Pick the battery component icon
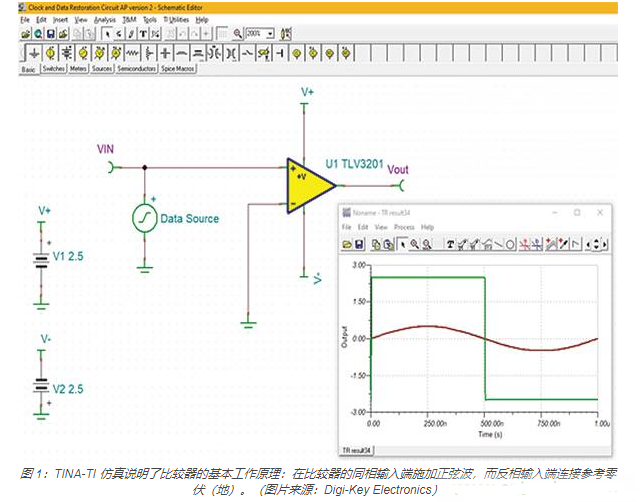 coord(66,53)
